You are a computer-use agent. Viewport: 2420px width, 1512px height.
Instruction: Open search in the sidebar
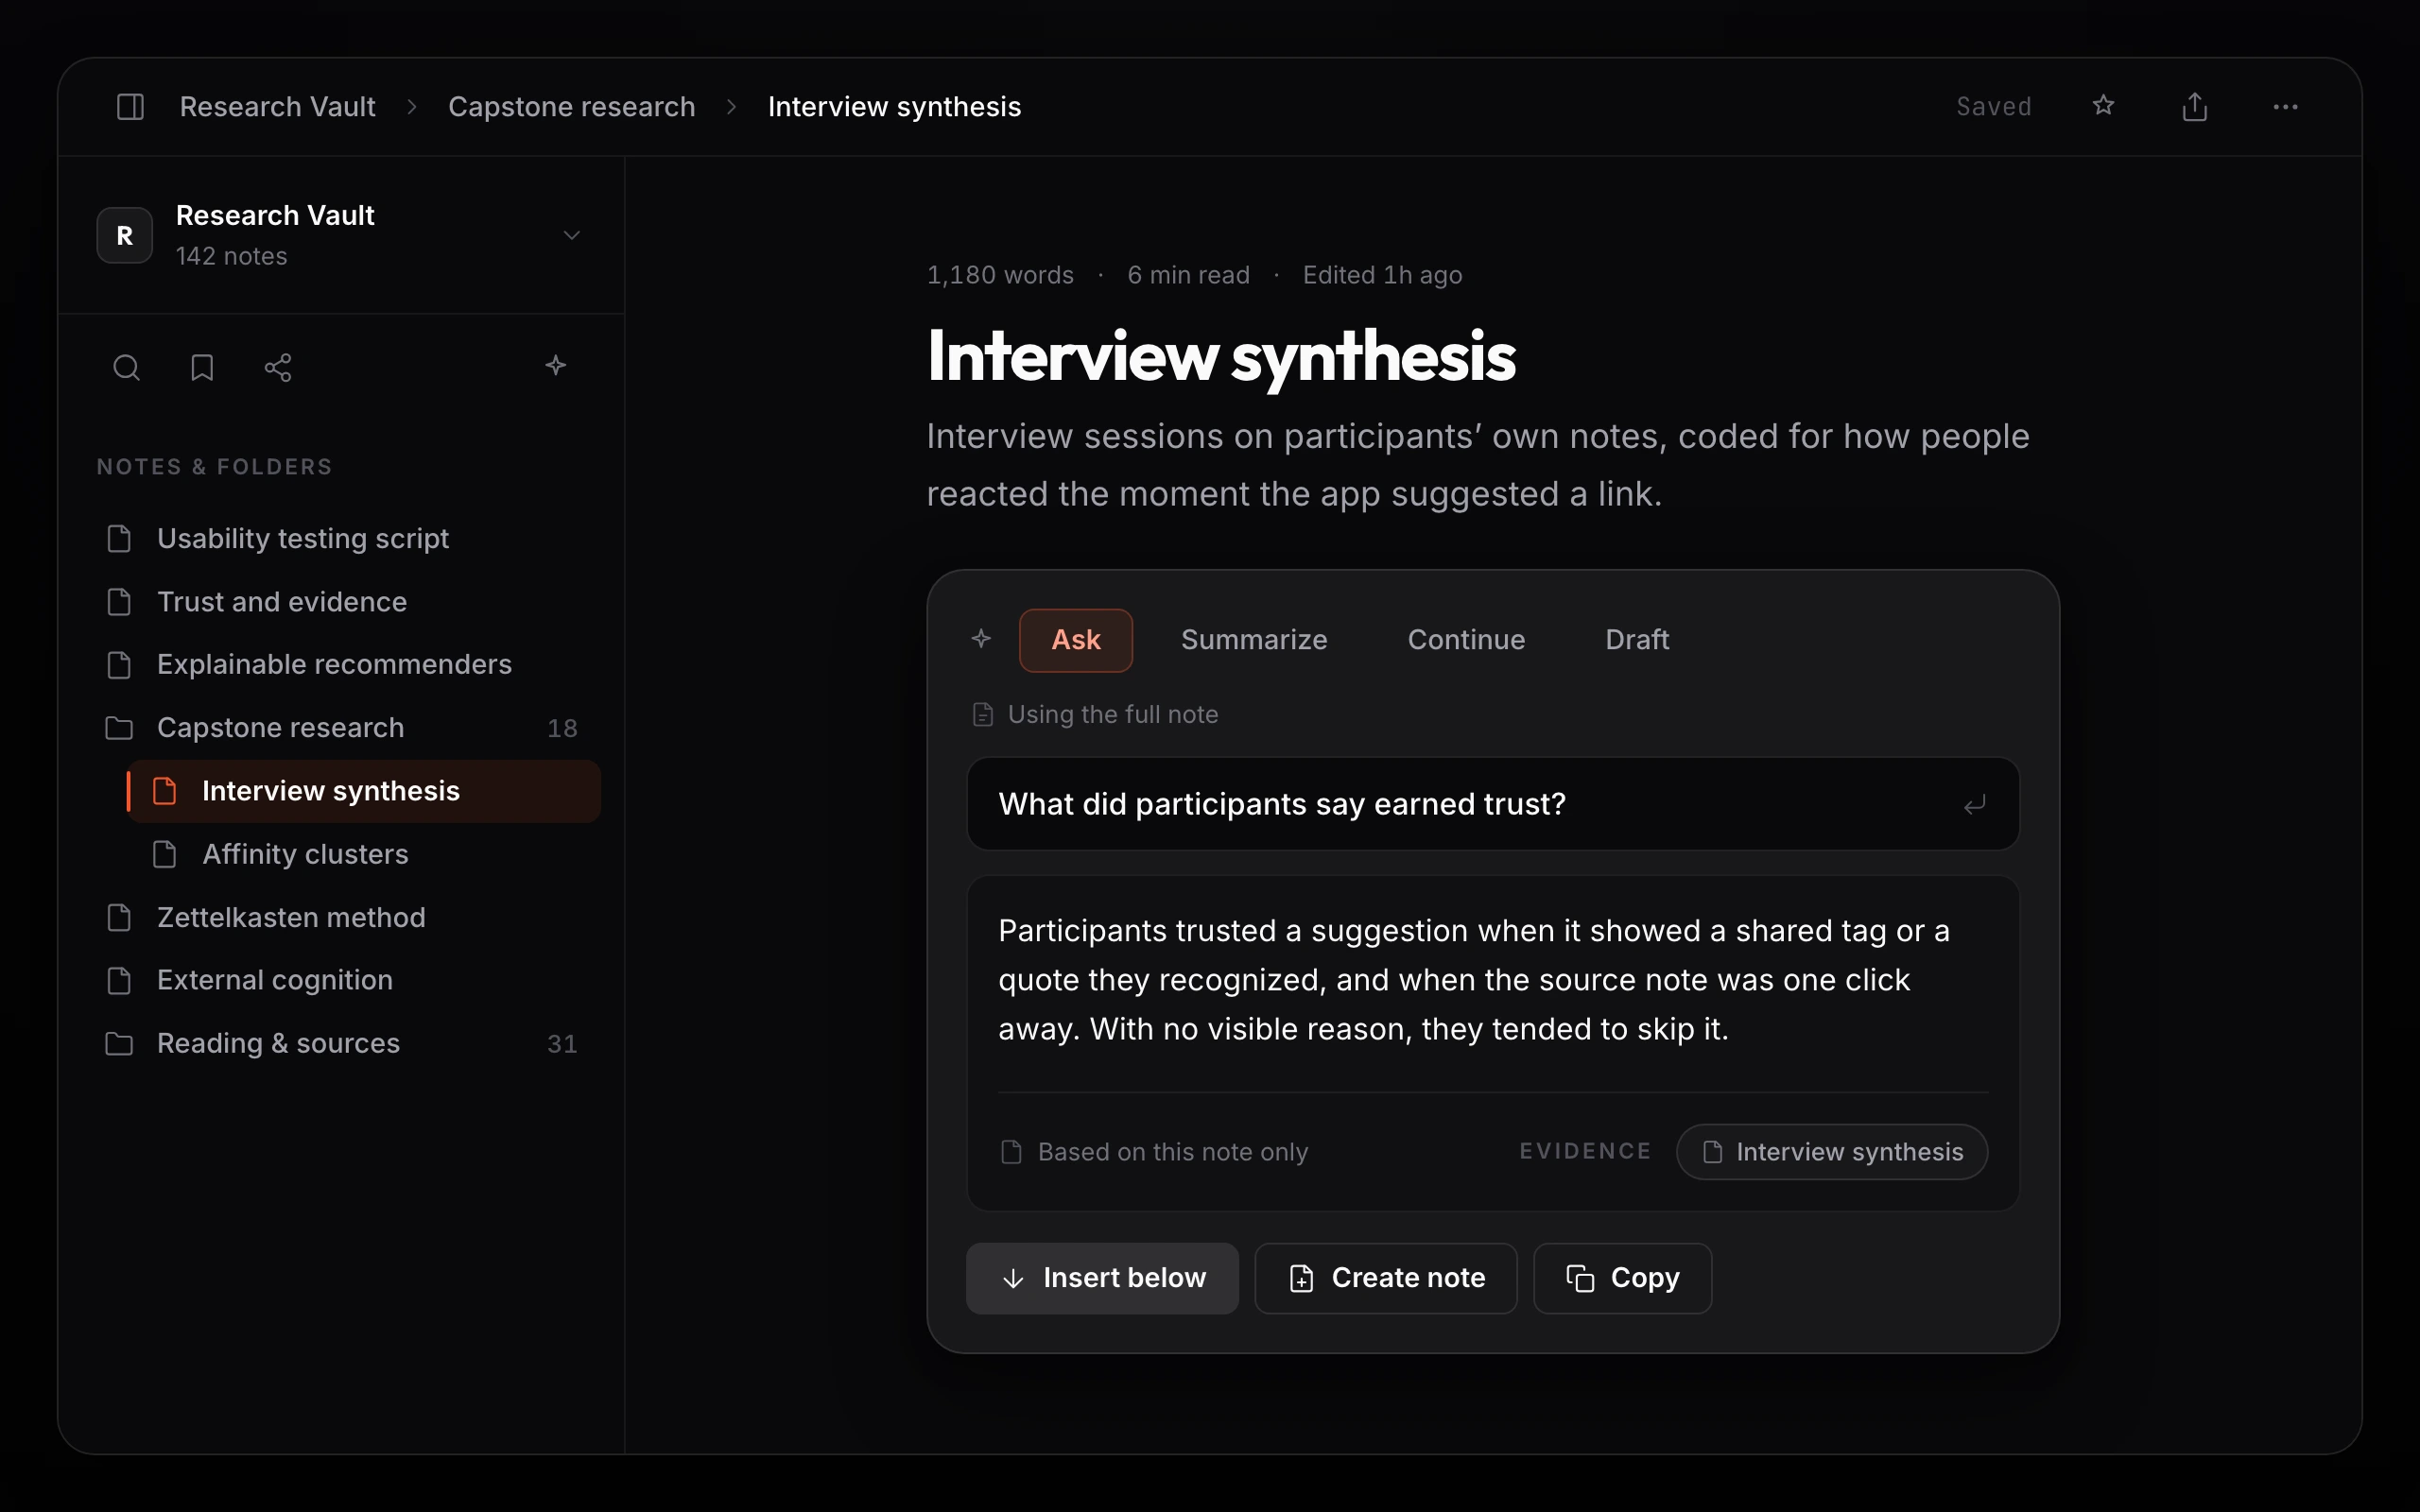(126, 367)
